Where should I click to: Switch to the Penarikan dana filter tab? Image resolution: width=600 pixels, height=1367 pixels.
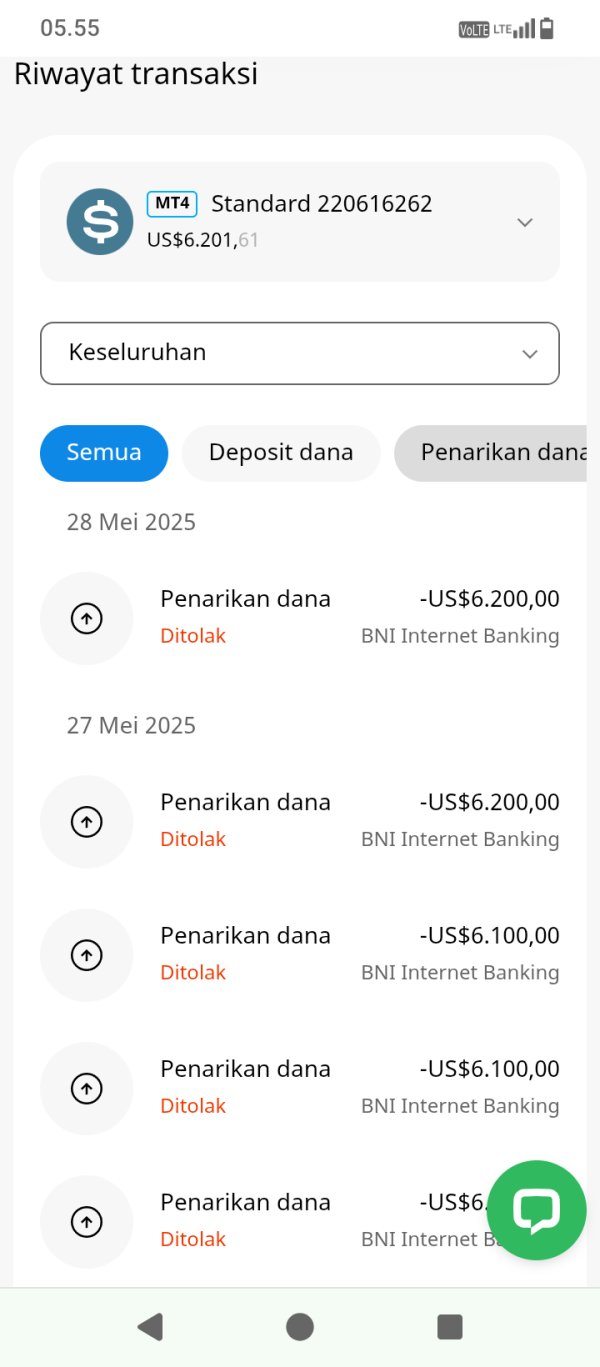point(500,453)
